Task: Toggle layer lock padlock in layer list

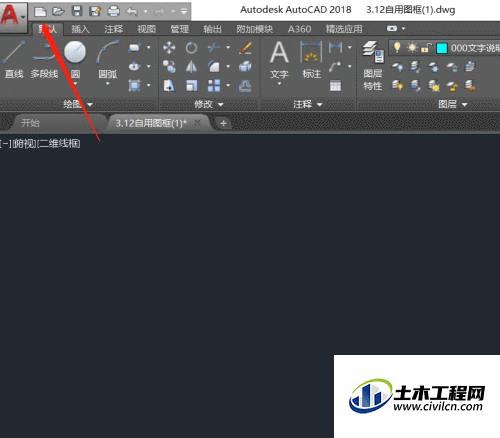Action: [x=426, y=48]
